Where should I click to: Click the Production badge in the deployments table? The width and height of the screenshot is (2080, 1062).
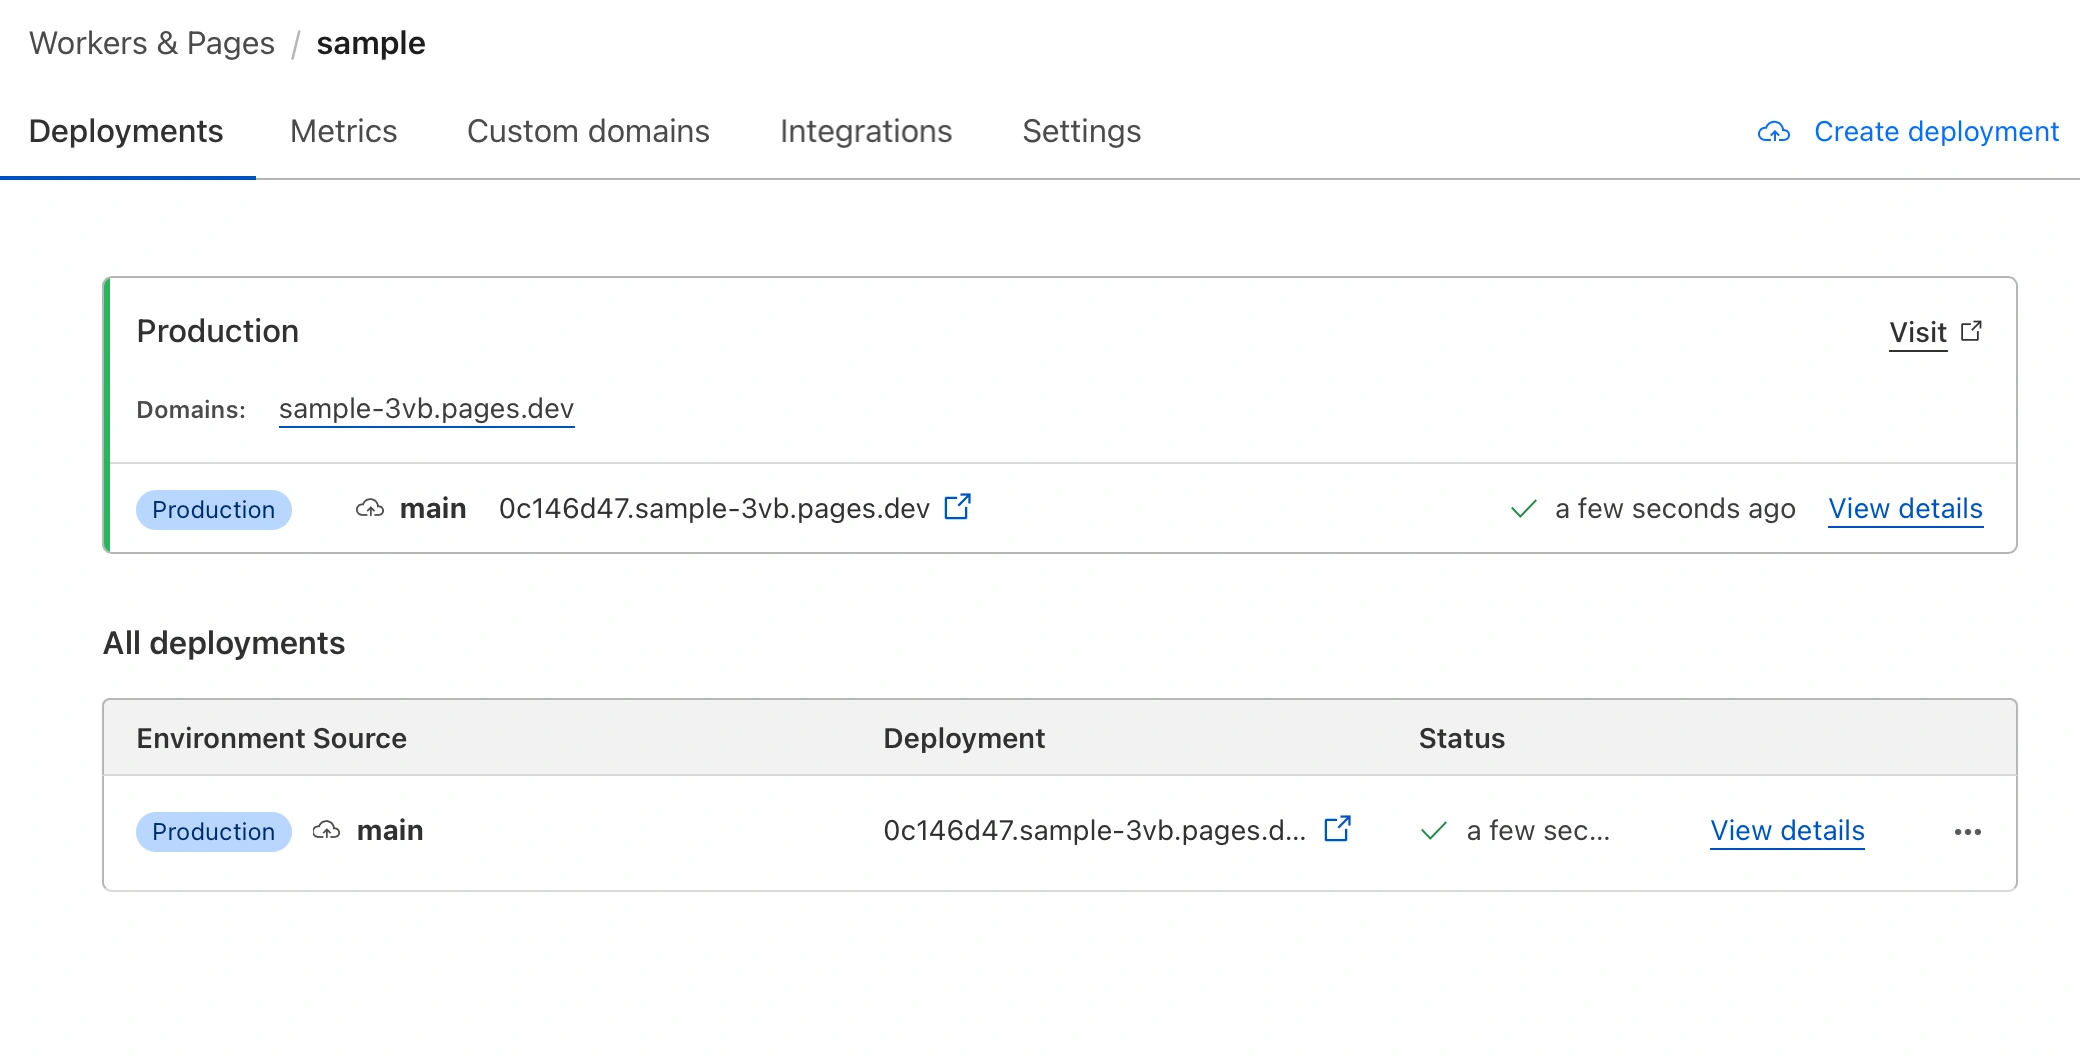[213, 832]
